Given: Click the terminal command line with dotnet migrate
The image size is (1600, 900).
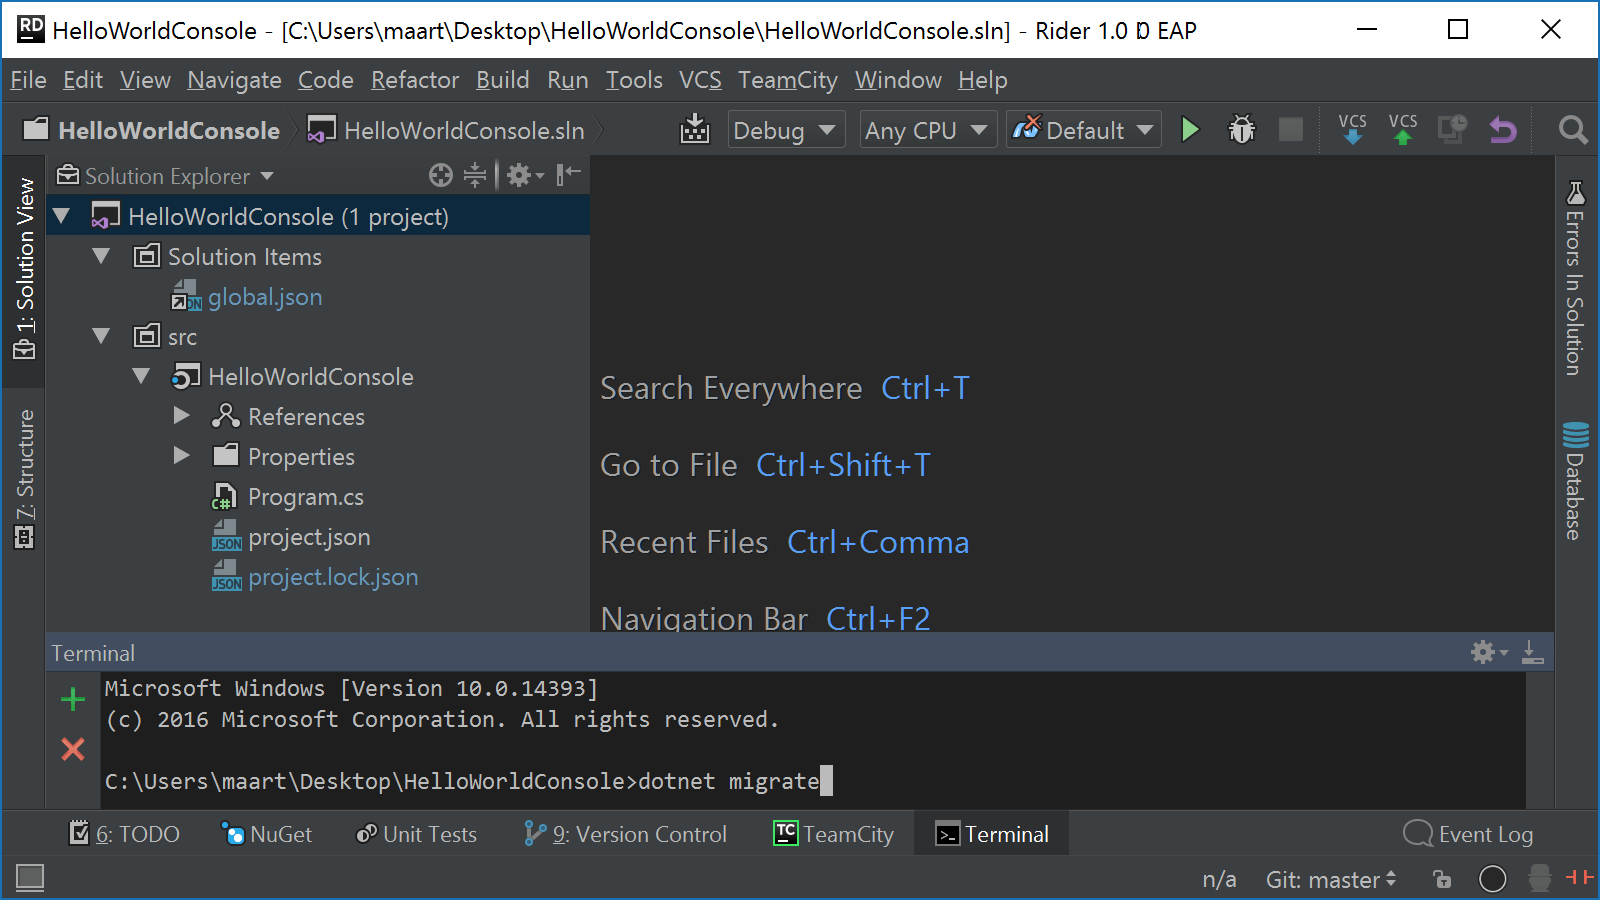Looking at the screenshot, I should 468,781.
